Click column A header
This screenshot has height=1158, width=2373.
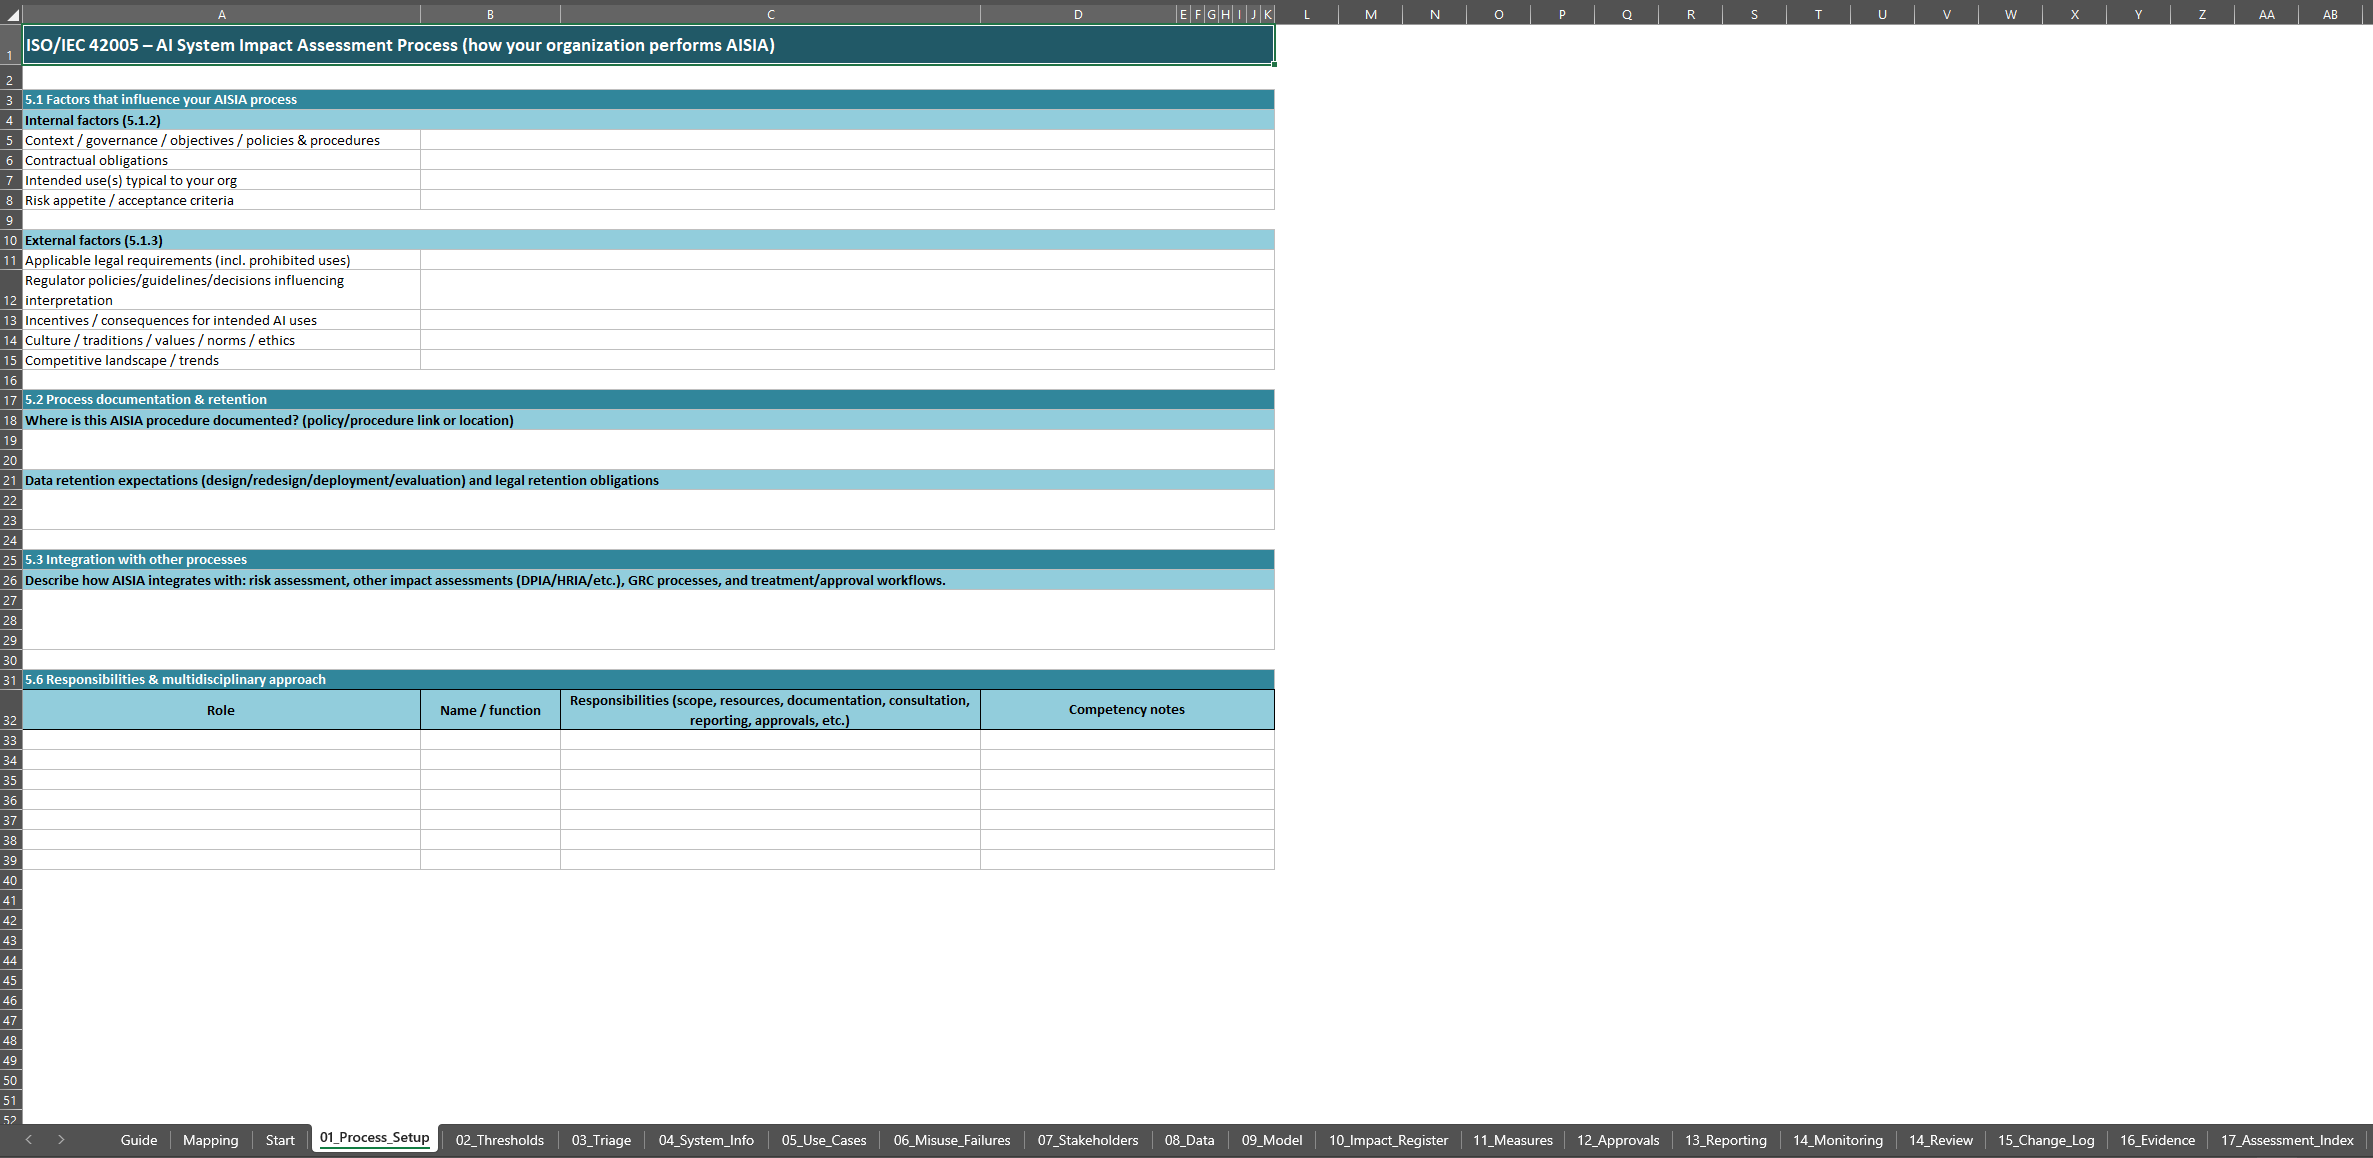[221, 15]
